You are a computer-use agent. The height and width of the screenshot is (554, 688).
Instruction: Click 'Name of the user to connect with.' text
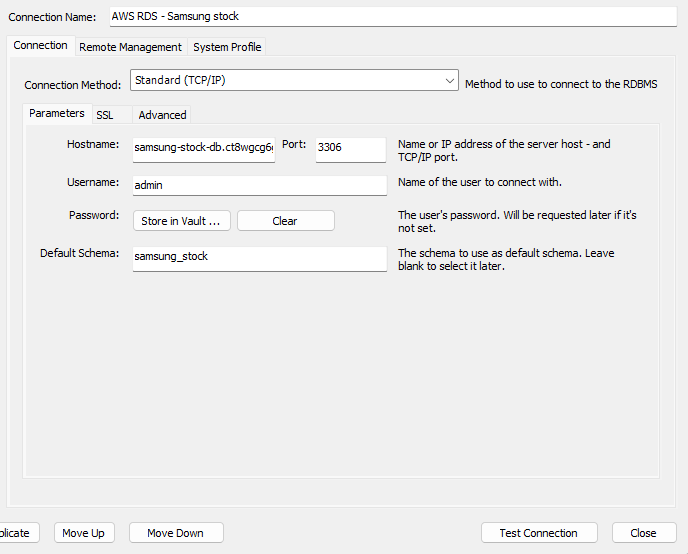click(x=480, y=182)
